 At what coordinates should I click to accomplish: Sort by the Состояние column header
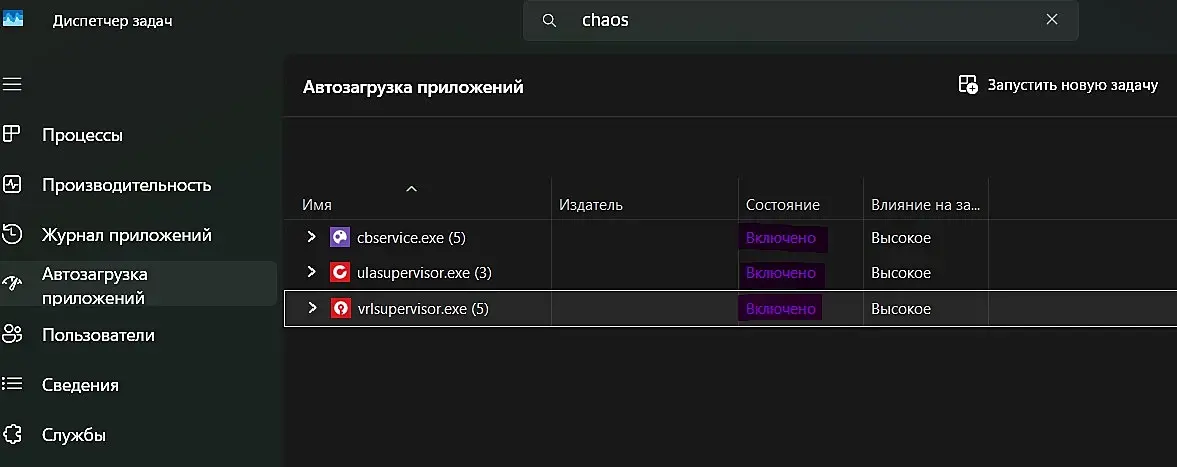pos(783,205)
